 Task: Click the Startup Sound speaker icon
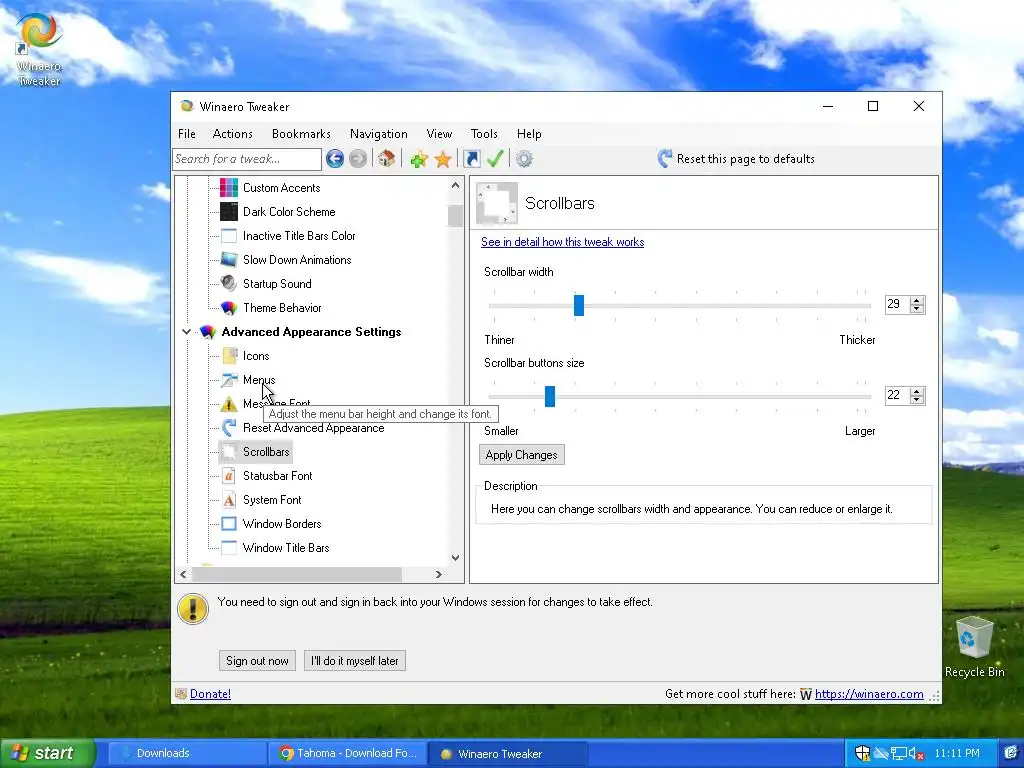click(x=229, y=283)
